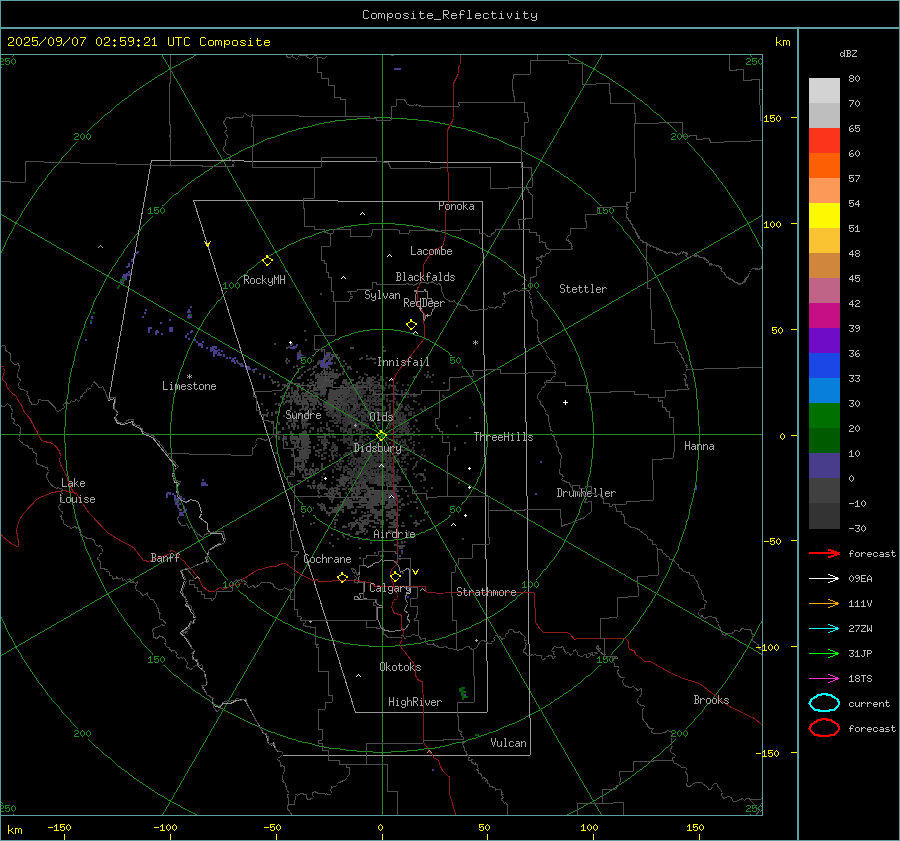
Task: Click the km unit label at top right
Action: click(x=782, y=42)
